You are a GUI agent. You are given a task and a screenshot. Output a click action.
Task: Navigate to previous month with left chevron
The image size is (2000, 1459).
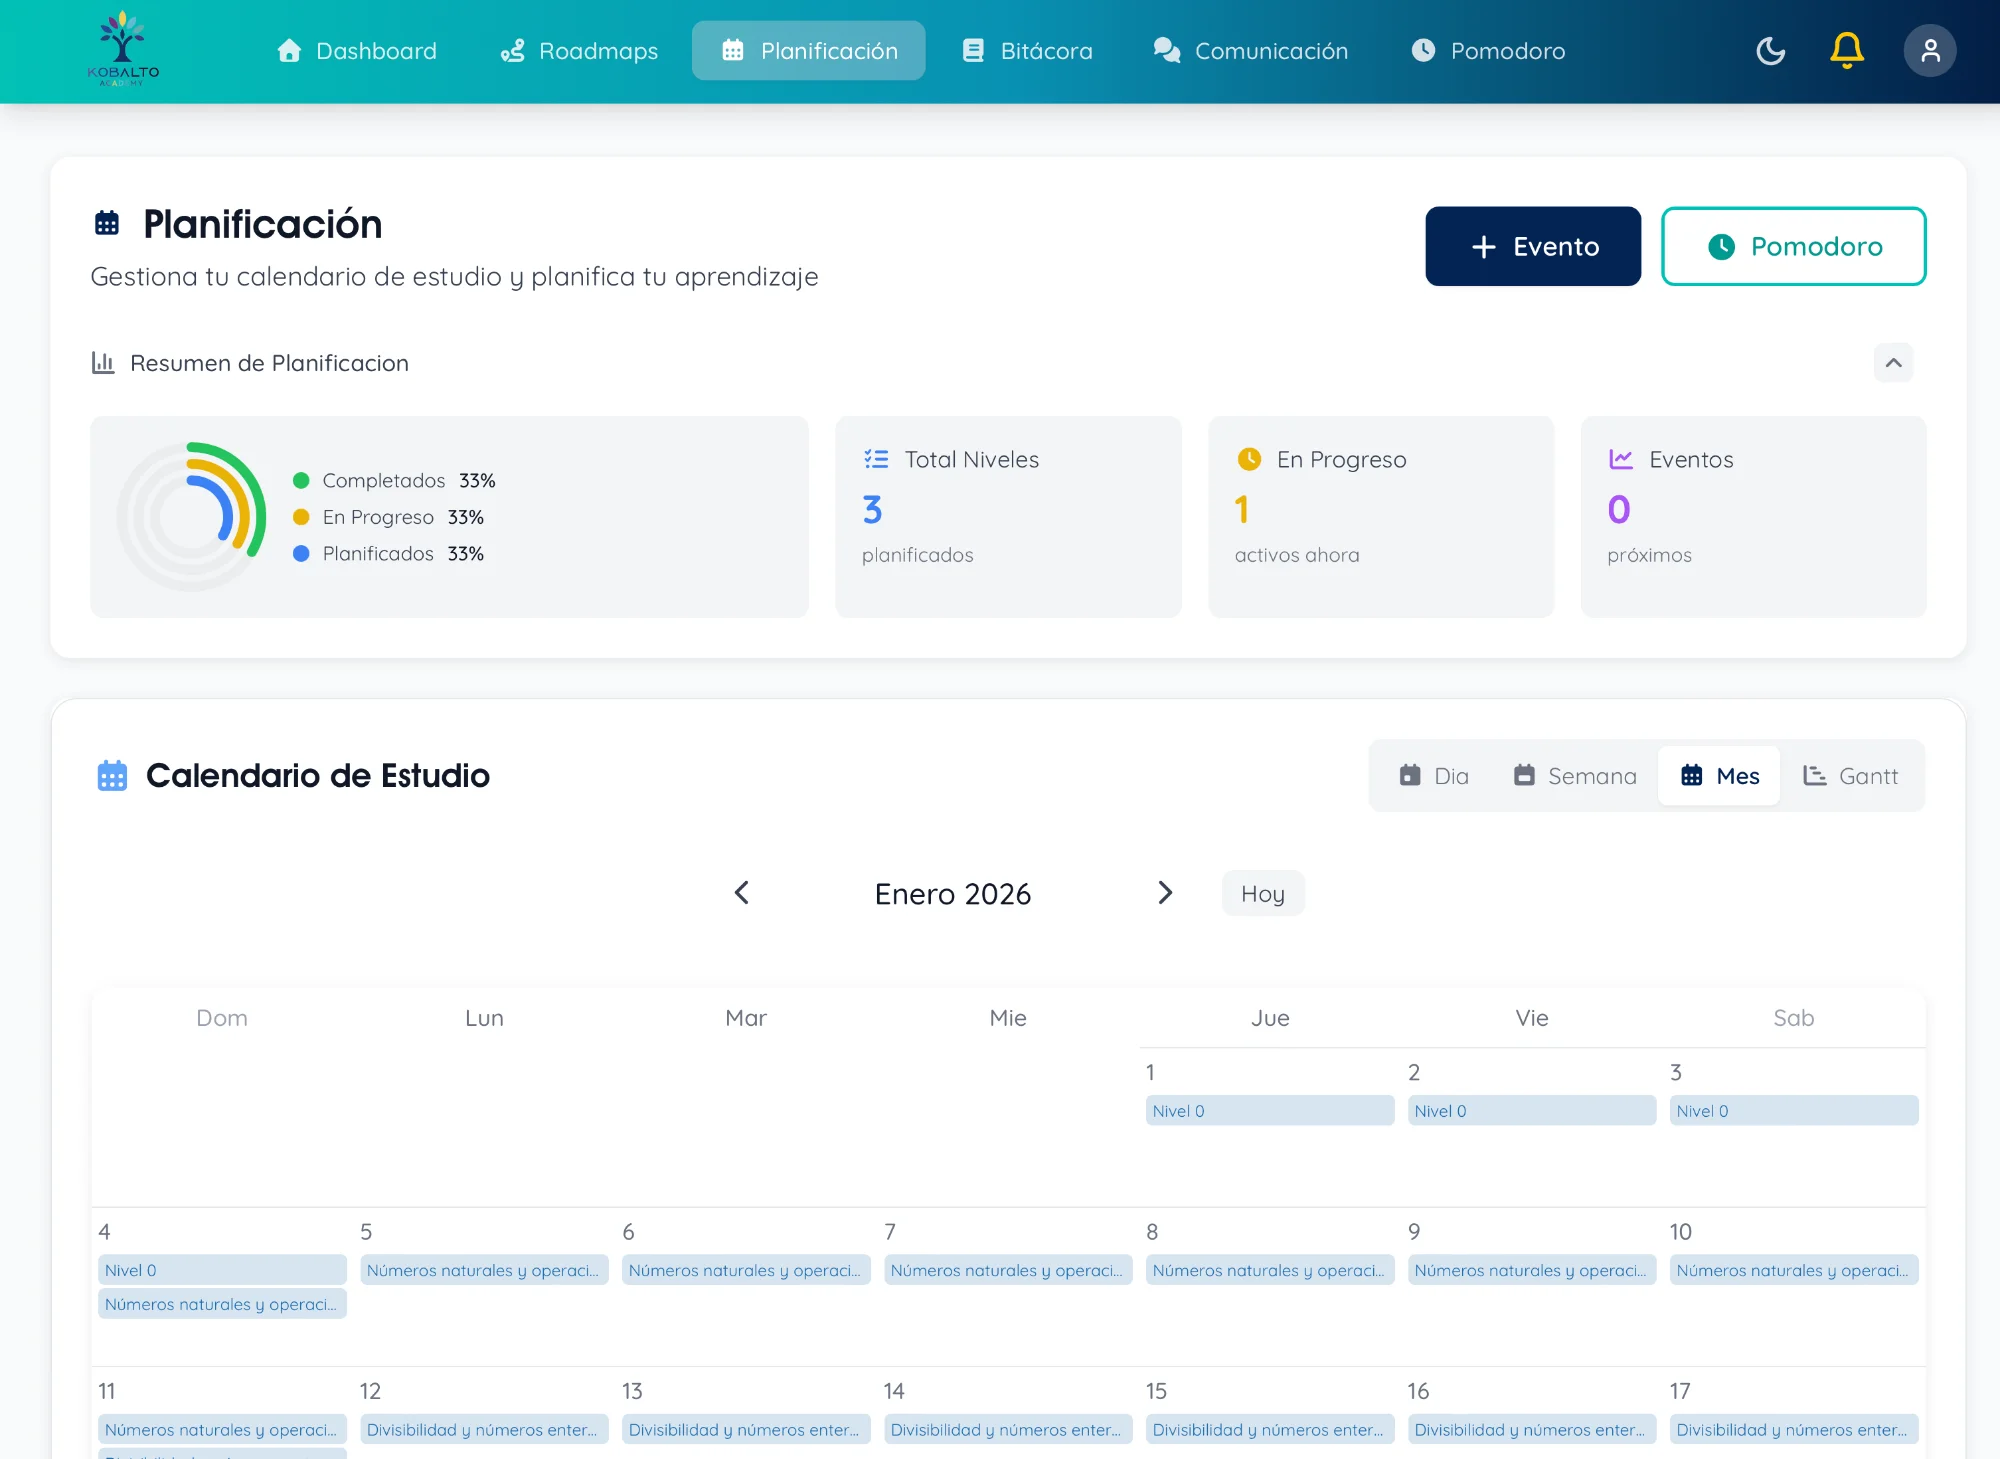click(742, 893)
